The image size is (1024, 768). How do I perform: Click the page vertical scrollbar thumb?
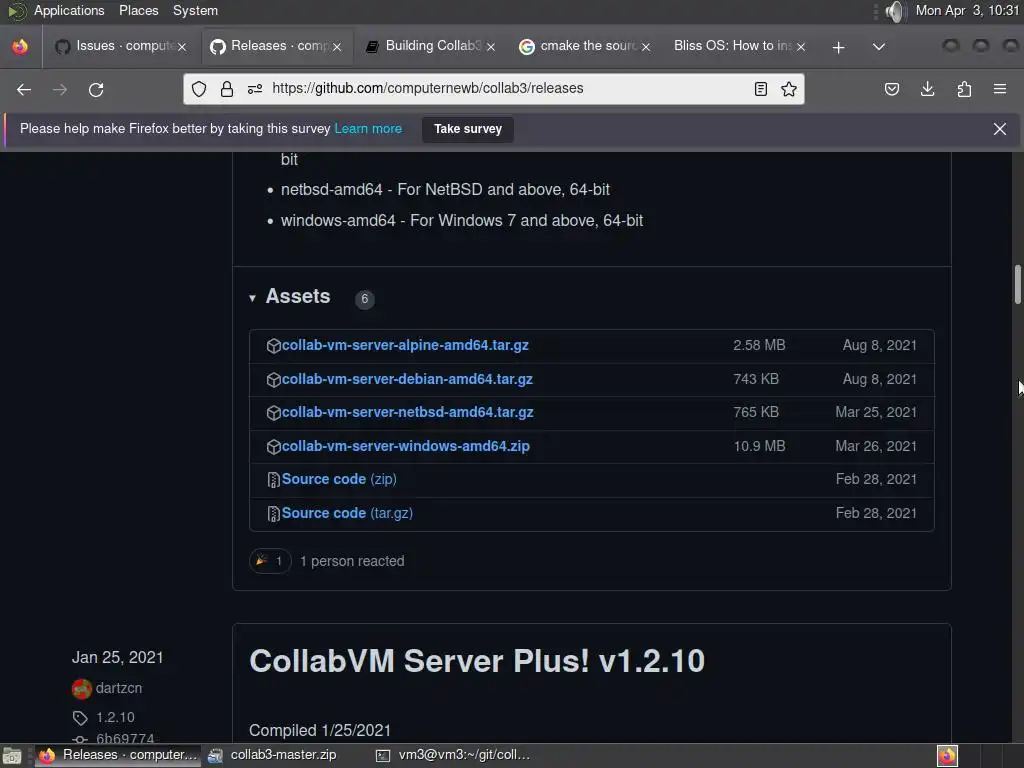[1017, 284]
